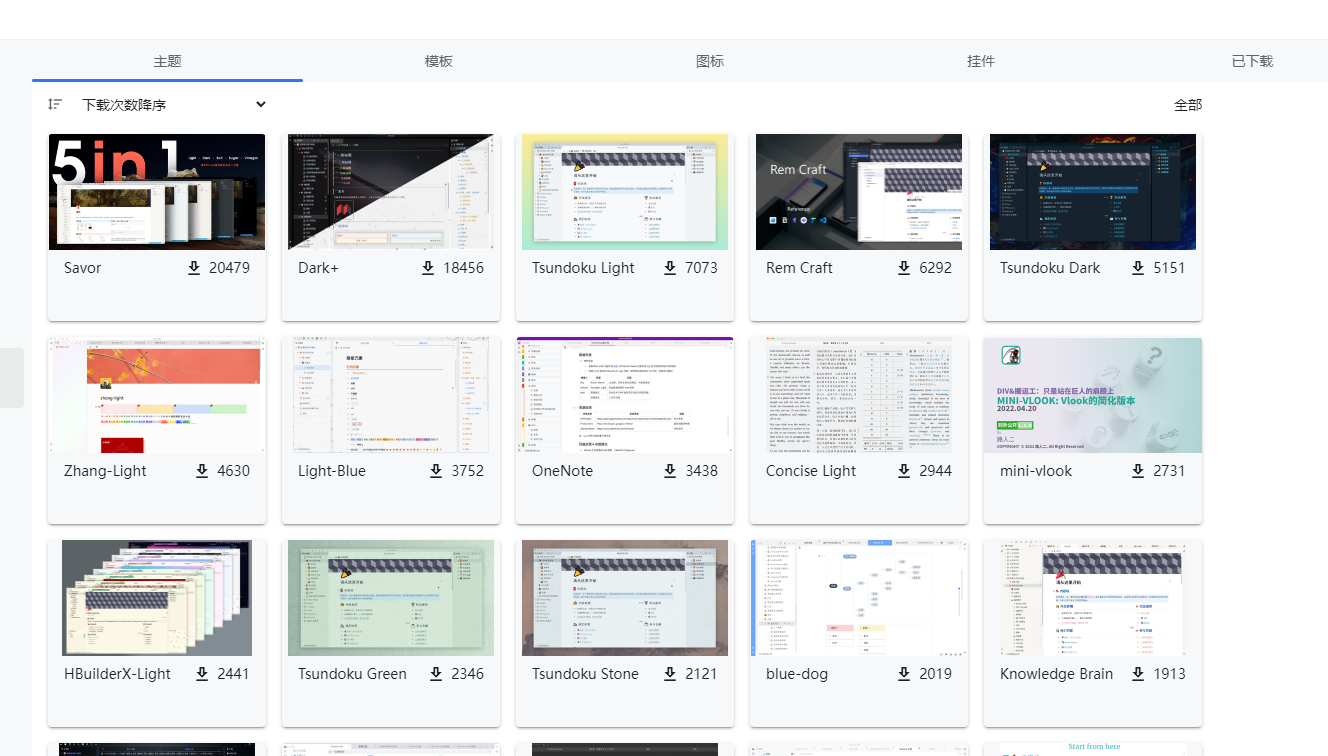Click the Tsundoku Light theme name

[x=583, y=268]
